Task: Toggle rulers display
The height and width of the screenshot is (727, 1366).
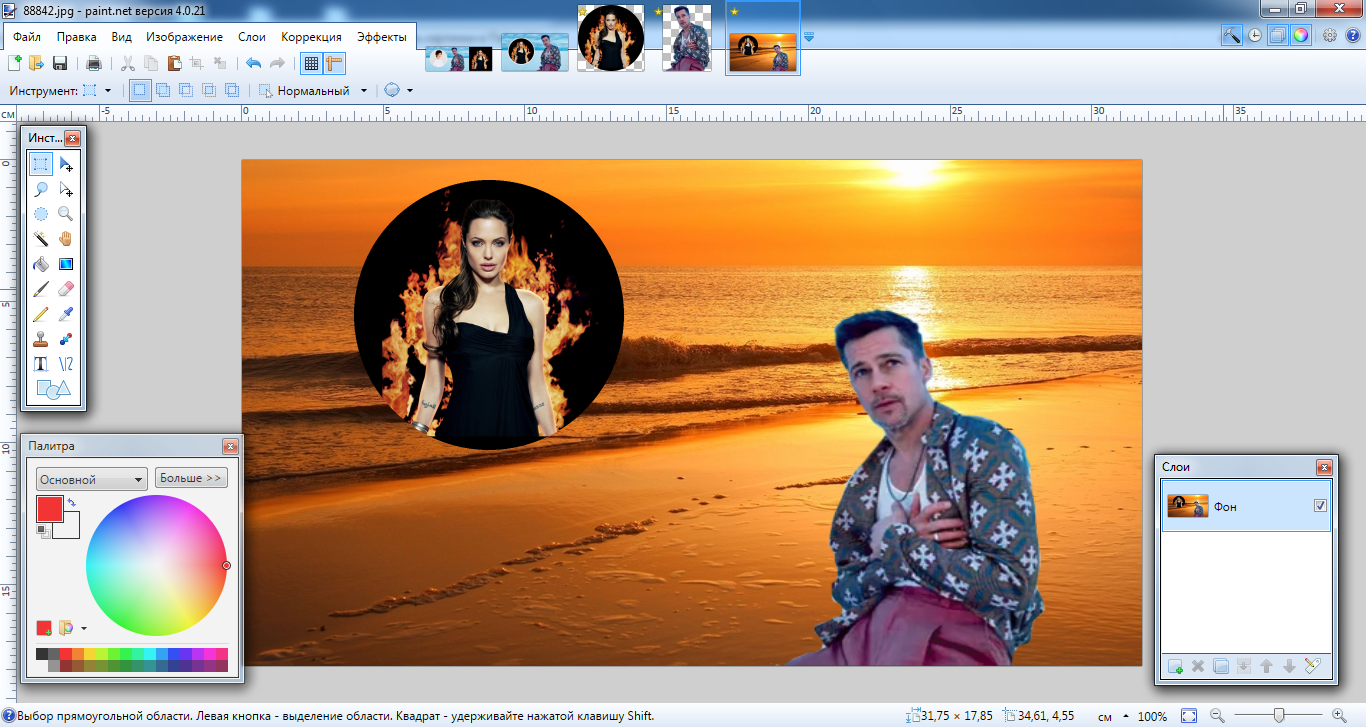Action: click(x=334, y=63)
